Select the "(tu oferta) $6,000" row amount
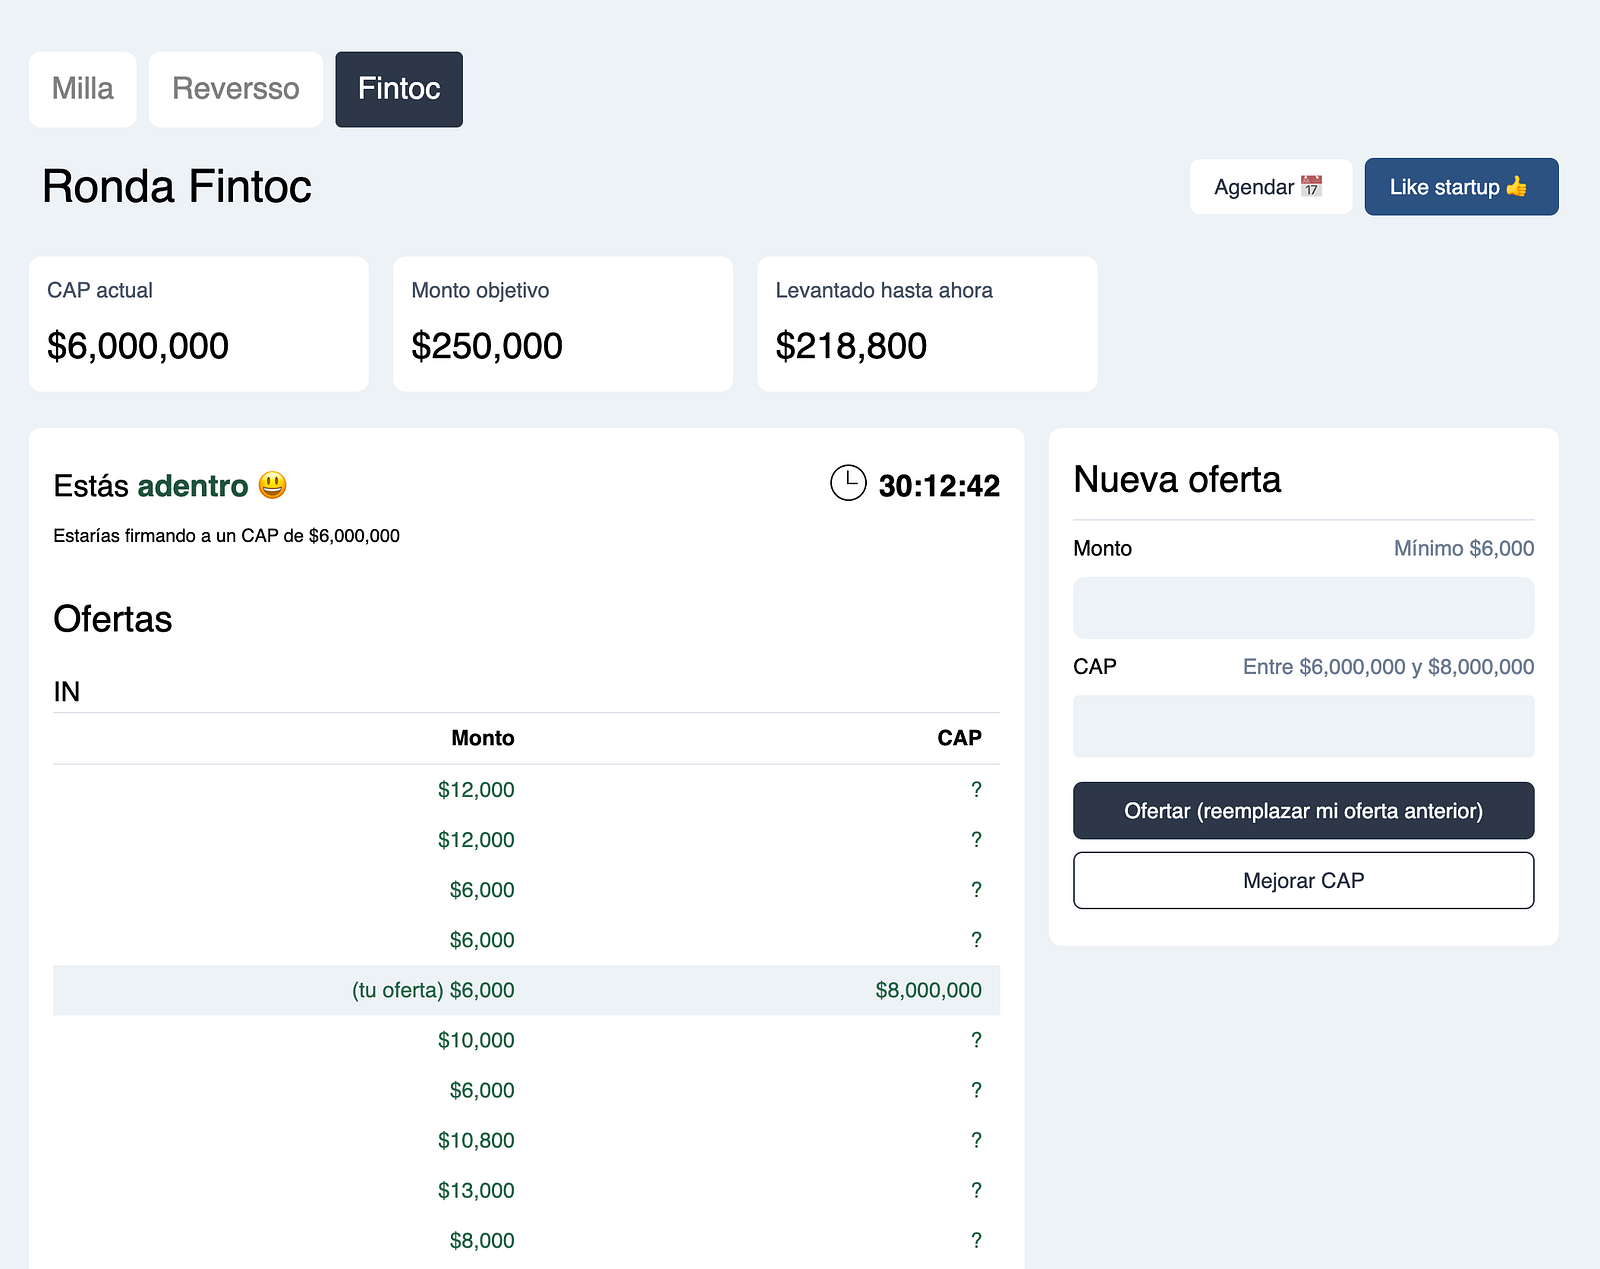 (x=433, y=990)
